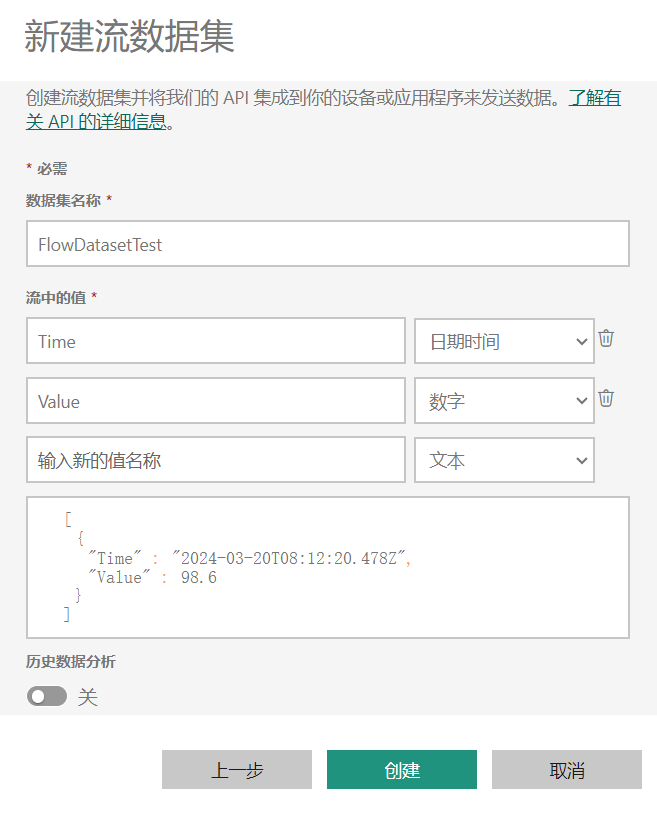Toggle the historical data analysis switch
Image resolution: width=657 pixels, height=813 pixels.
point(47,696)
